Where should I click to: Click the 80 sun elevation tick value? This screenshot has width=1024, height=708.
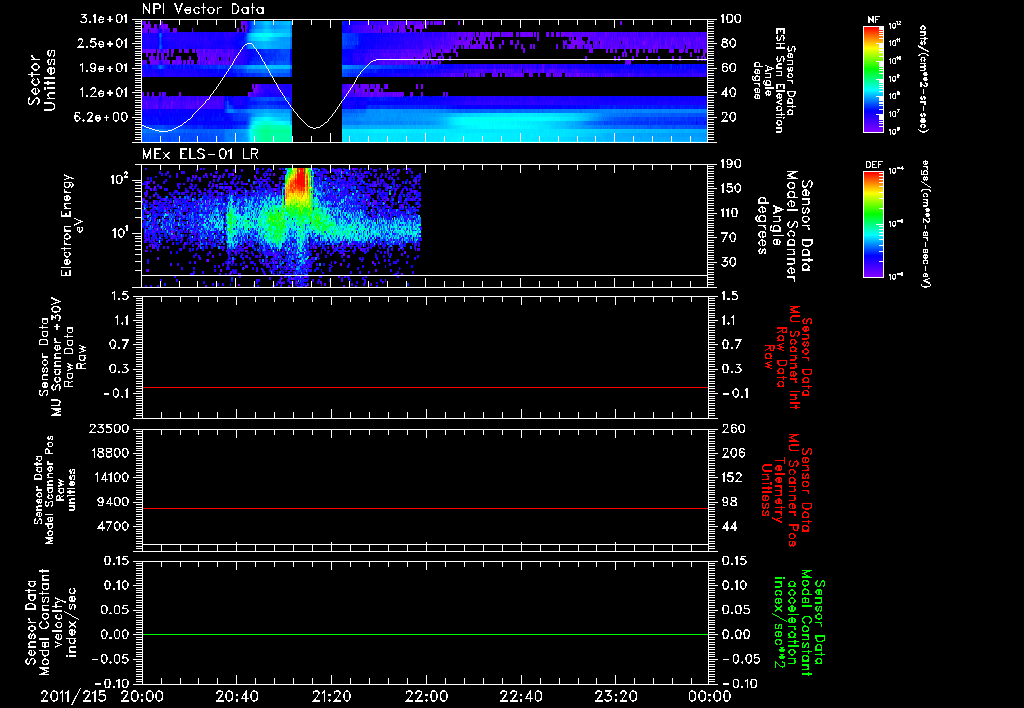point(728,43)
